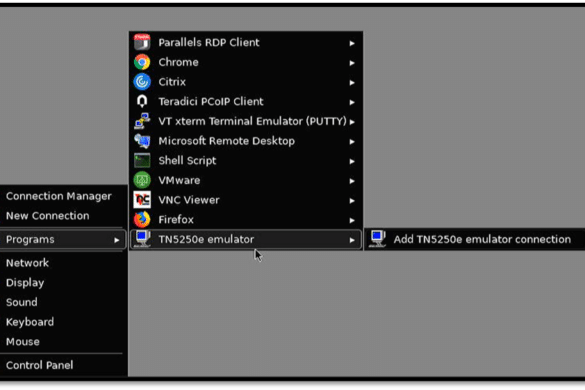Click the Programs submenu arrow
The height and width of the screenshot is (390, 585).
pyautogui.click(x=116, y=240)
